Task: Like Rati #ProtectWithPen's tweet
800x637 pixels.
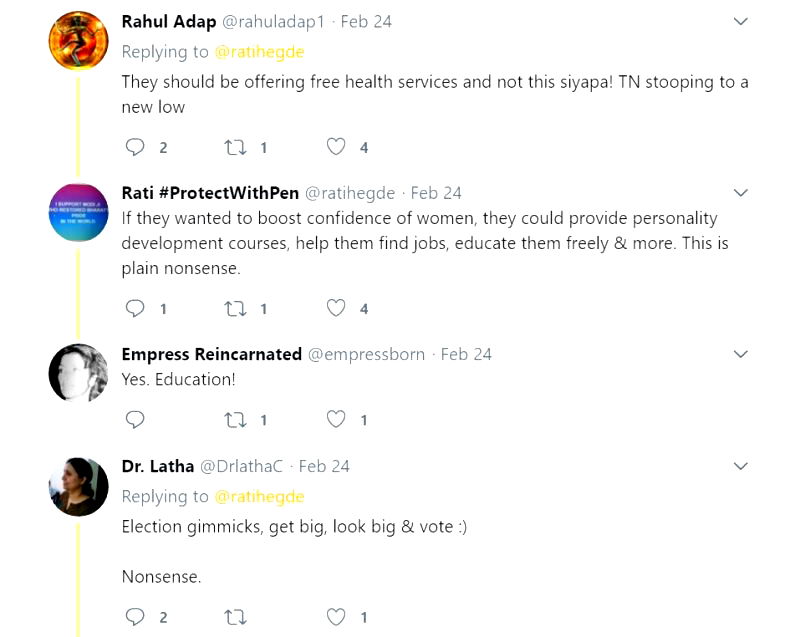Action: tap(337, 308)
